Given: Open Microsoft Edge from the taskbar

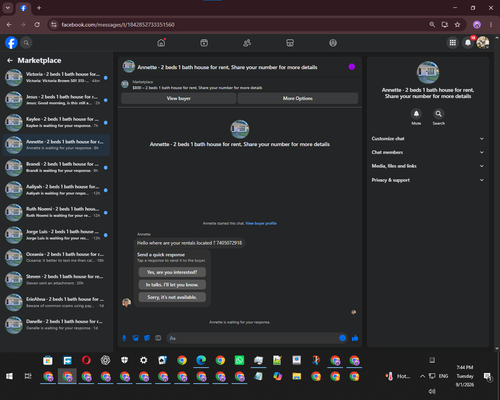Looking at the screenshot, I should click(201, 360).
